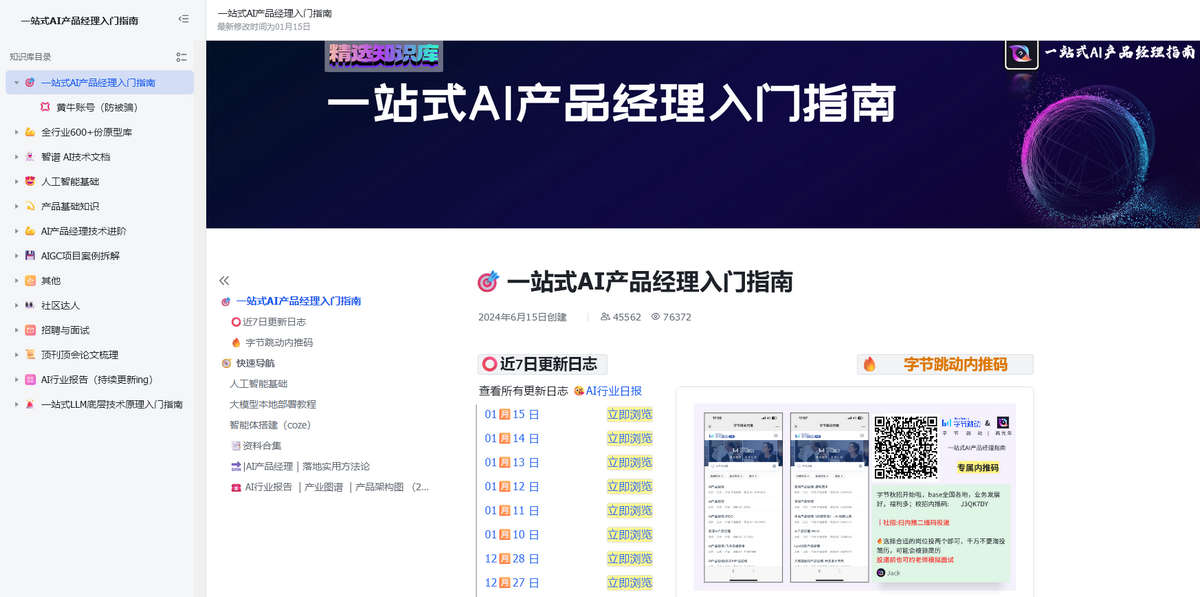The width and height of the screenshot is (1200, 597).
Task: Click the logo icon in banner top-right
Action: click(x=1021, y=53)
